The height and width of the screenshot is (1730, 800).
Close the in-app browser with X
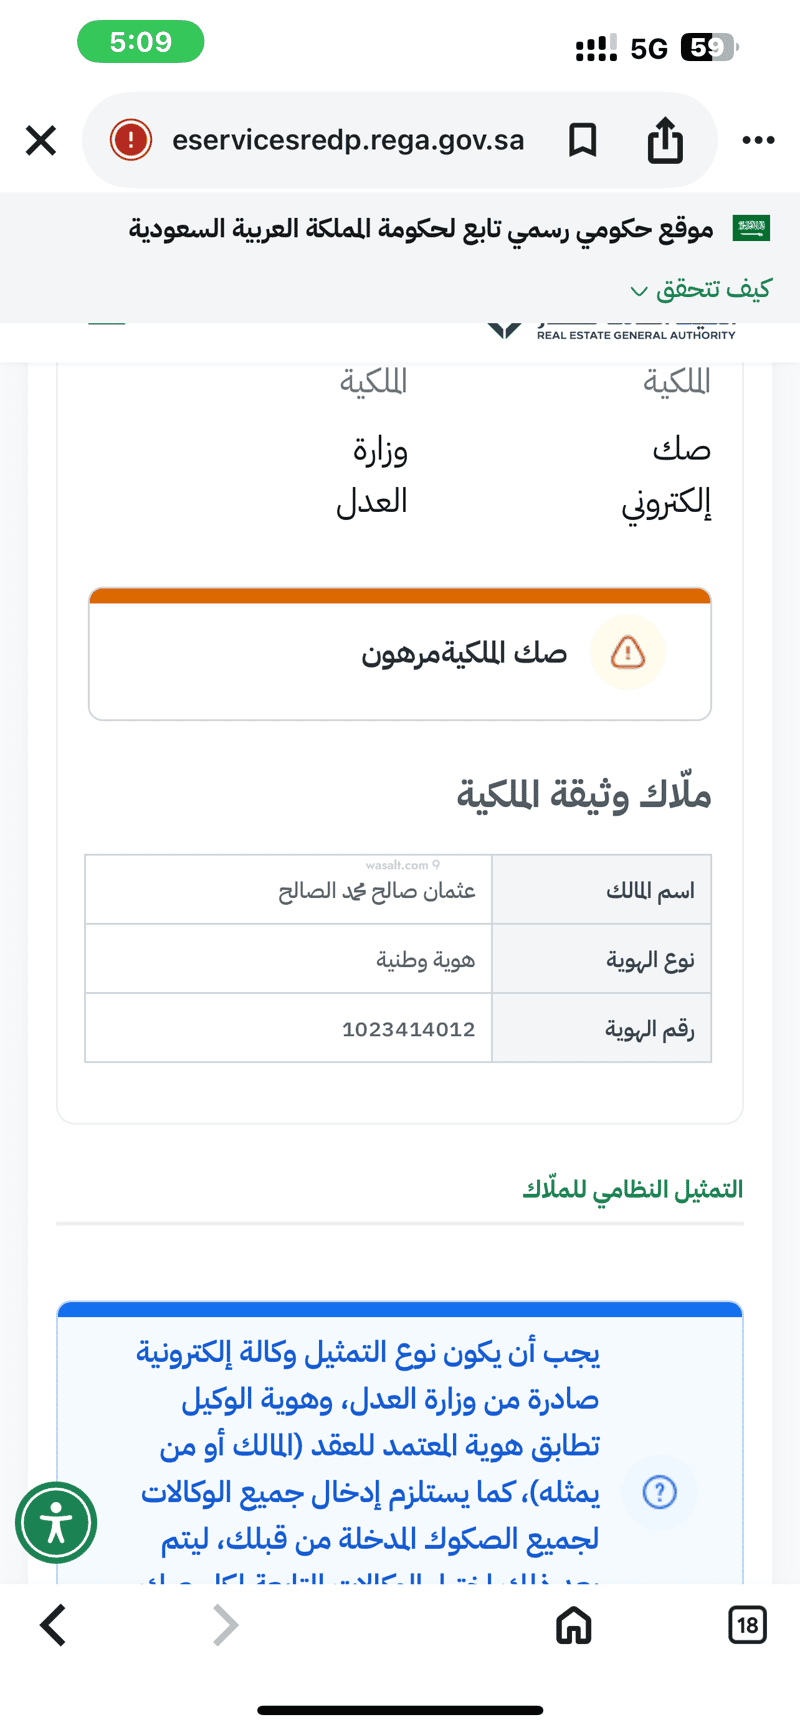click(x=41, y=140)
